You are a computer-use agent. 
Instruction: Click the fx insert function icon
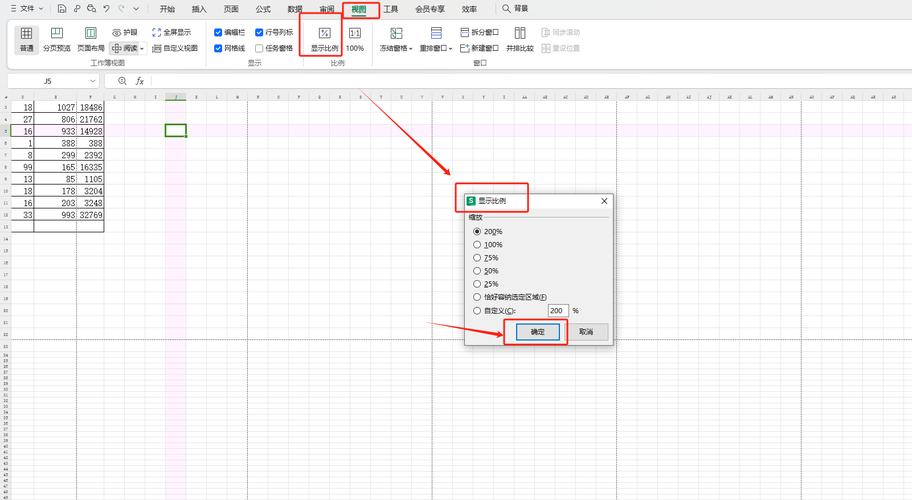tap(140, 81)
